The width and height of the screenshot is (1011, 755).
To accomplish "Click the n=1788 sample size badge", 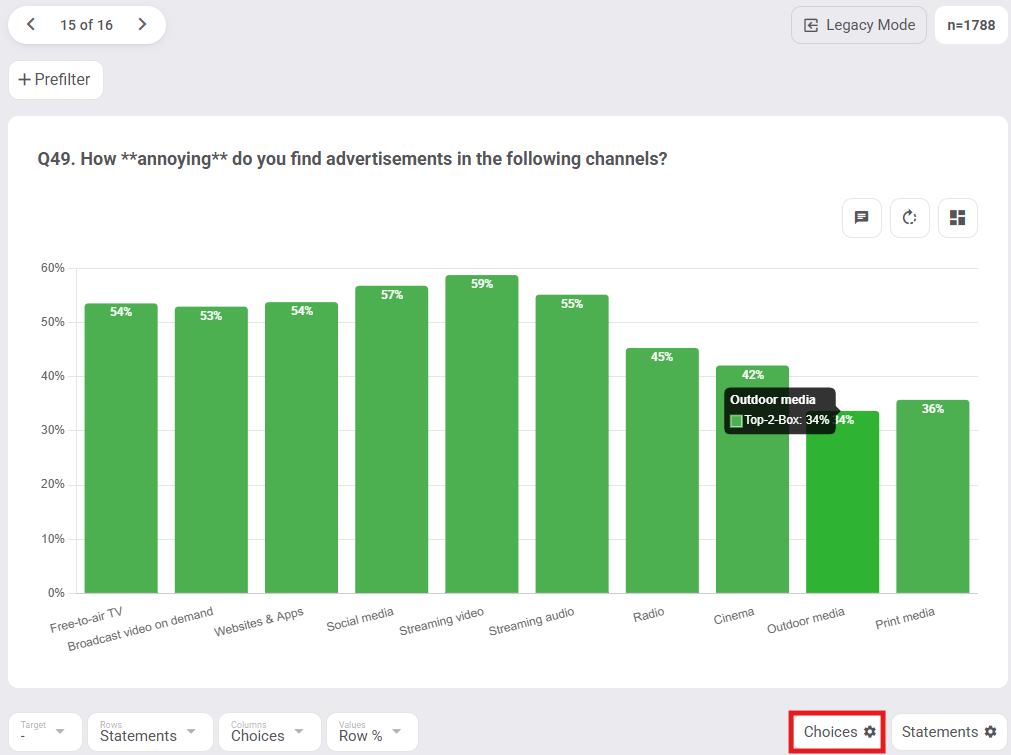I will pos(971,25).
